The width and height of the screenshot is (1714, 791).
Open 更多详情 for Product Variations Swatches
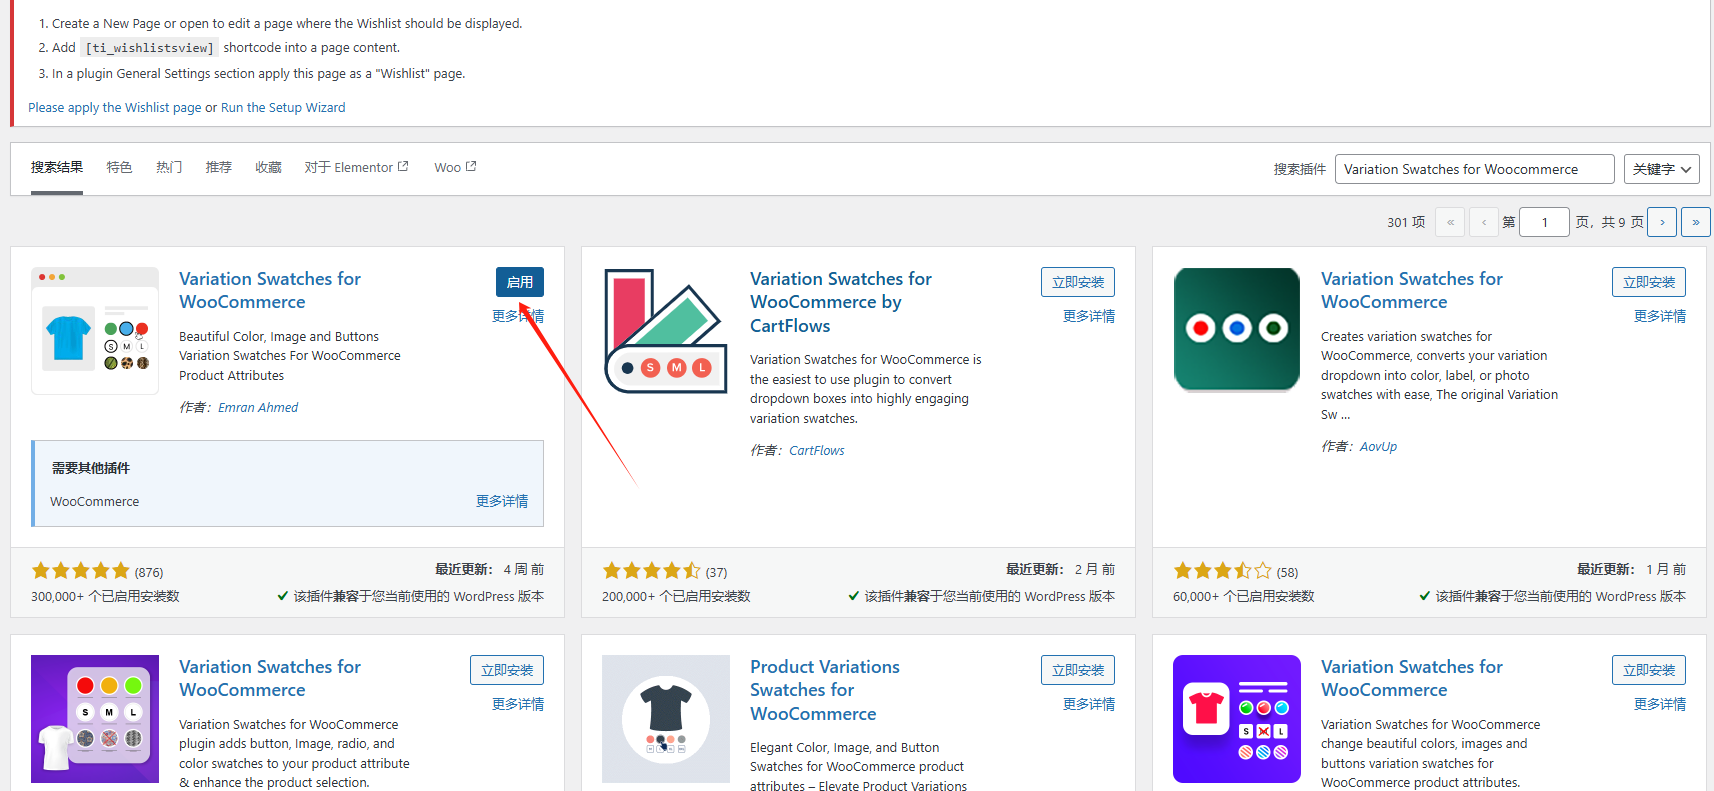[1089, 704]
